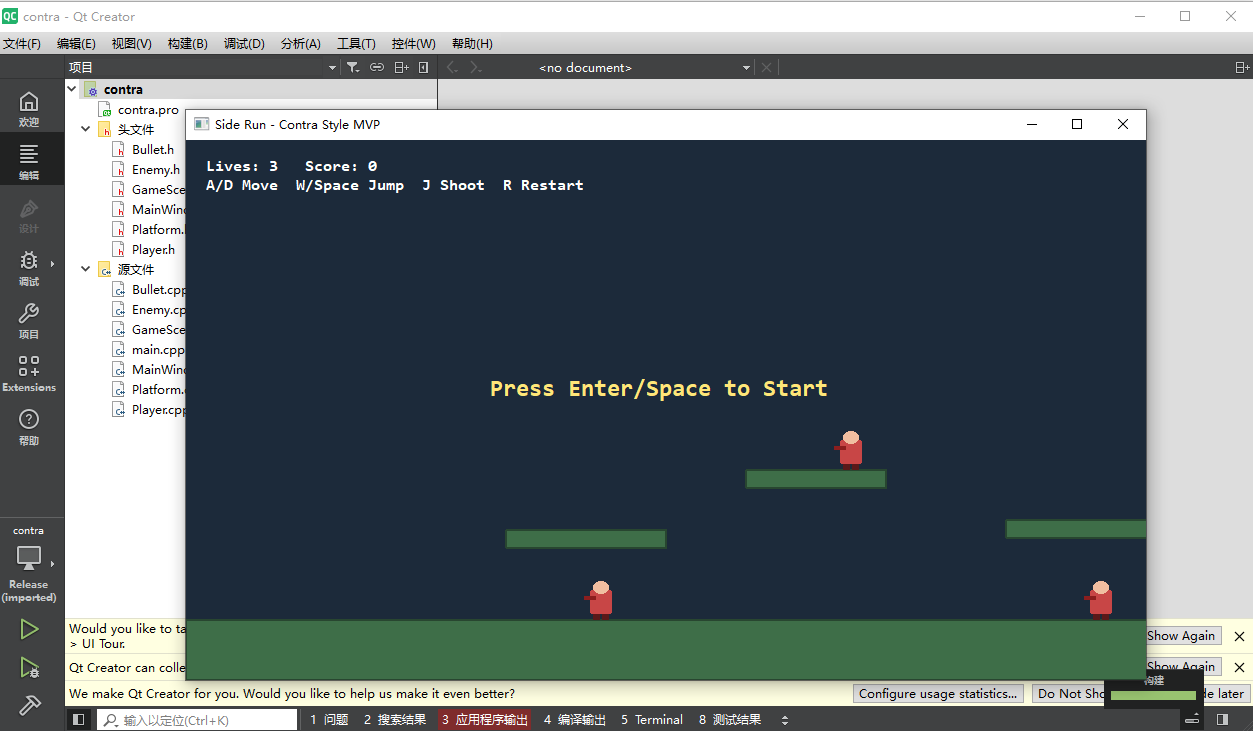This screenshot has width=1253, height=731.
Task: Click the locator input field
Action: tap(197, 719)
